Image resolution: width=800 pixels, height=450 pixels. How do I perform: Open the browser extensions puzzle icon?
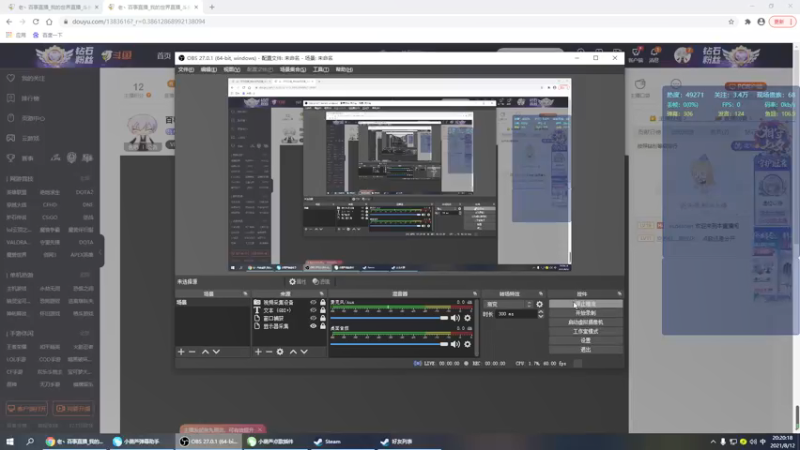pos(747,21)
